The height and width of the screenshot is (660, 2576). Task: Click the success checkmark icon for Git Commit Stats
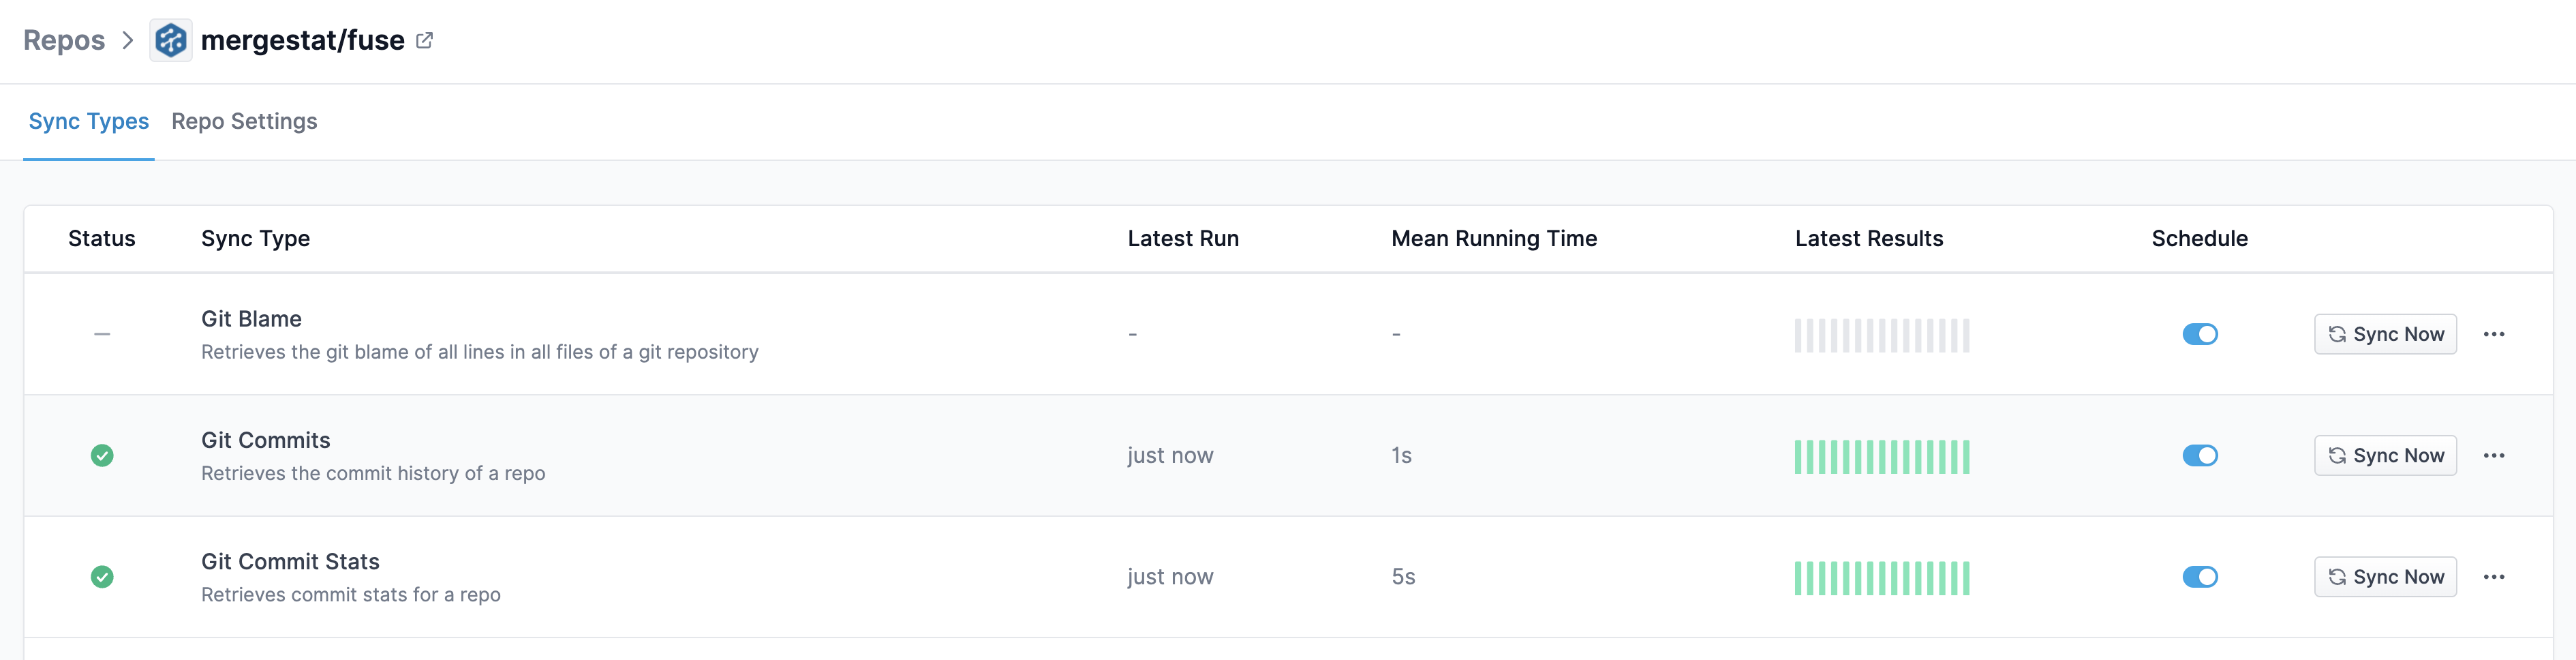click(103, 577)
